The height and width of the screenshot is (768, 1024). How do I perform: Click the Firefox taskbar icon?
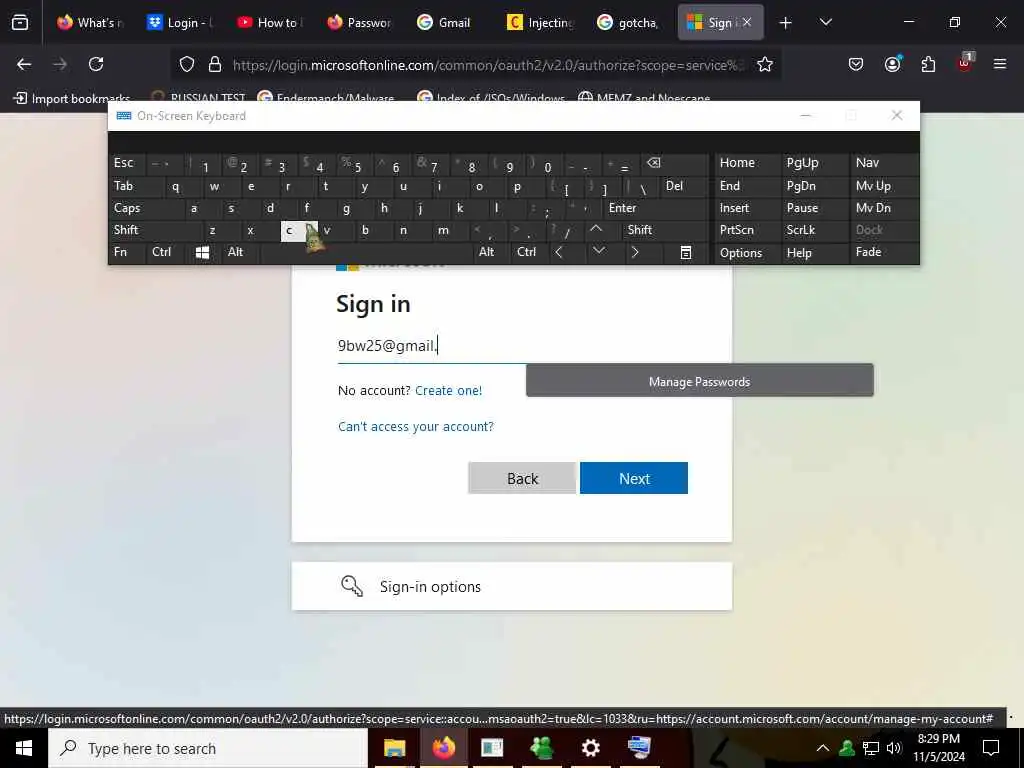click(x=443, y=748)
